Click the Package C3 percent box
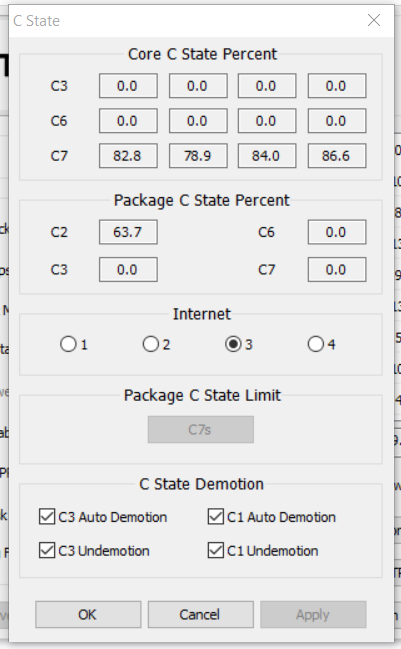The height and width of the screenshot is (649, 401). tap(128, 270)
